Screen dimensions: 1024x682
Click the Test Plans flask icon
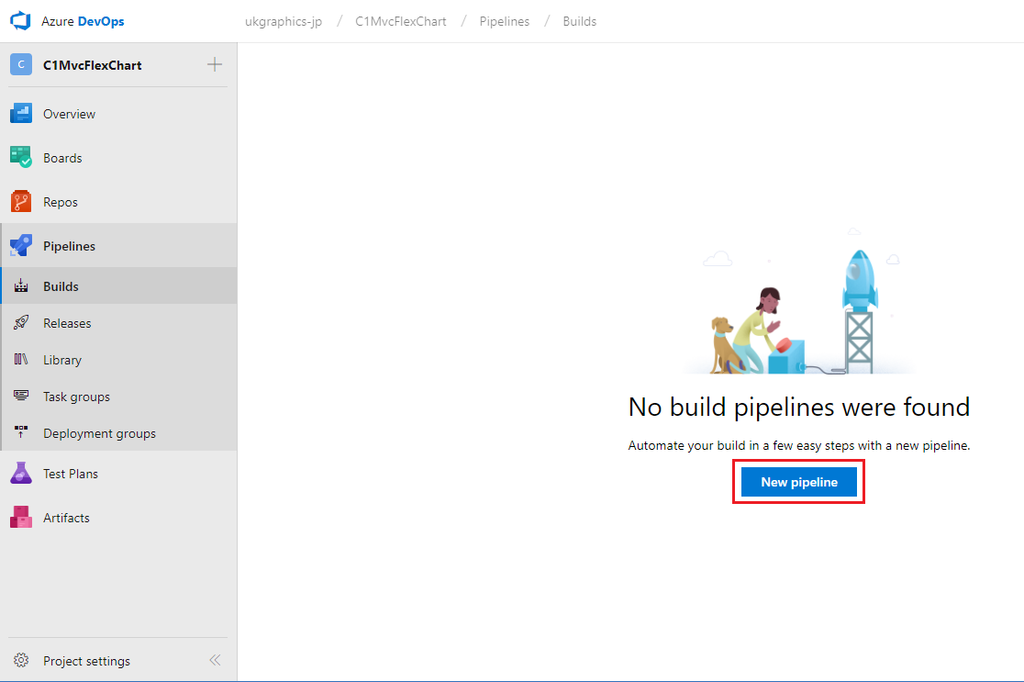coord(21,474)
